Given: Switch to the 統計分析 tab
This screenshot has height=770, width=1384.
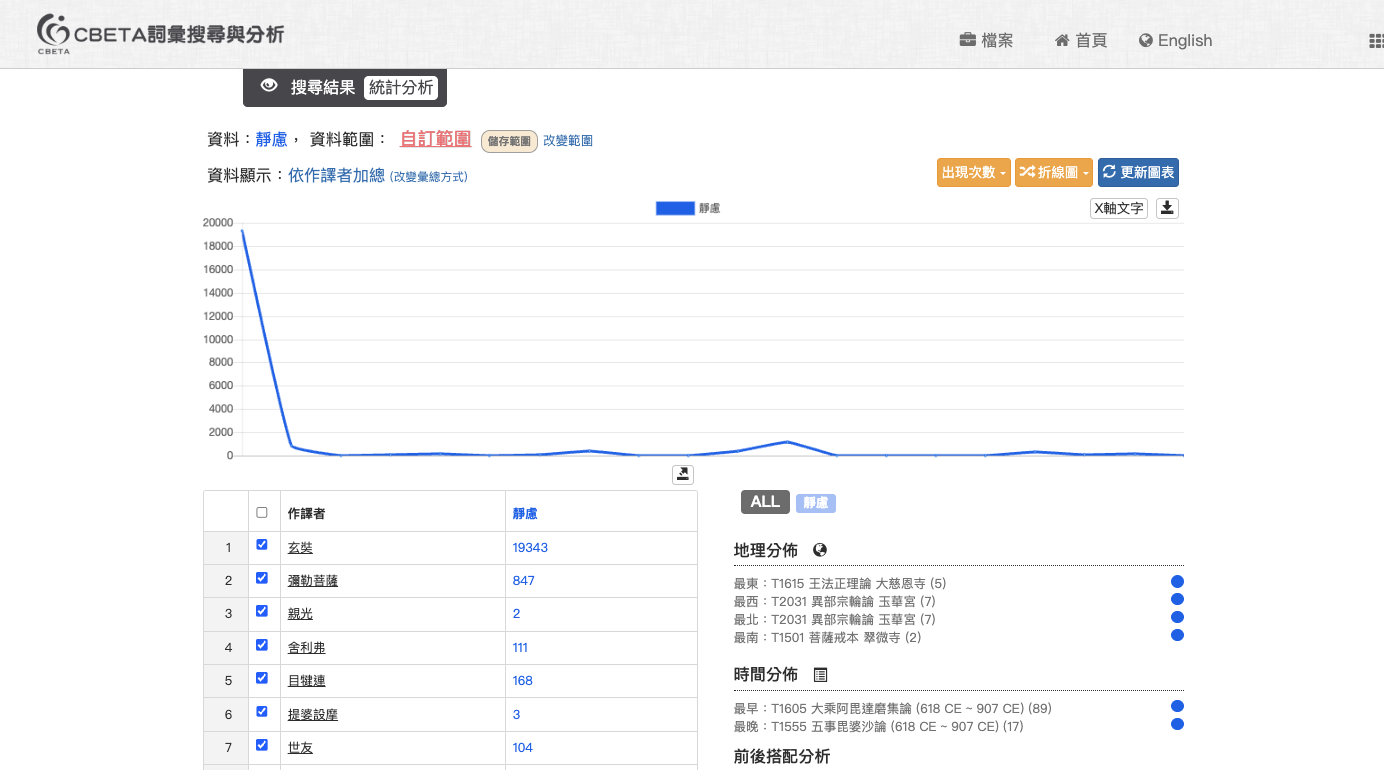Looking at the screenshot, I should [x=401, y=87].
